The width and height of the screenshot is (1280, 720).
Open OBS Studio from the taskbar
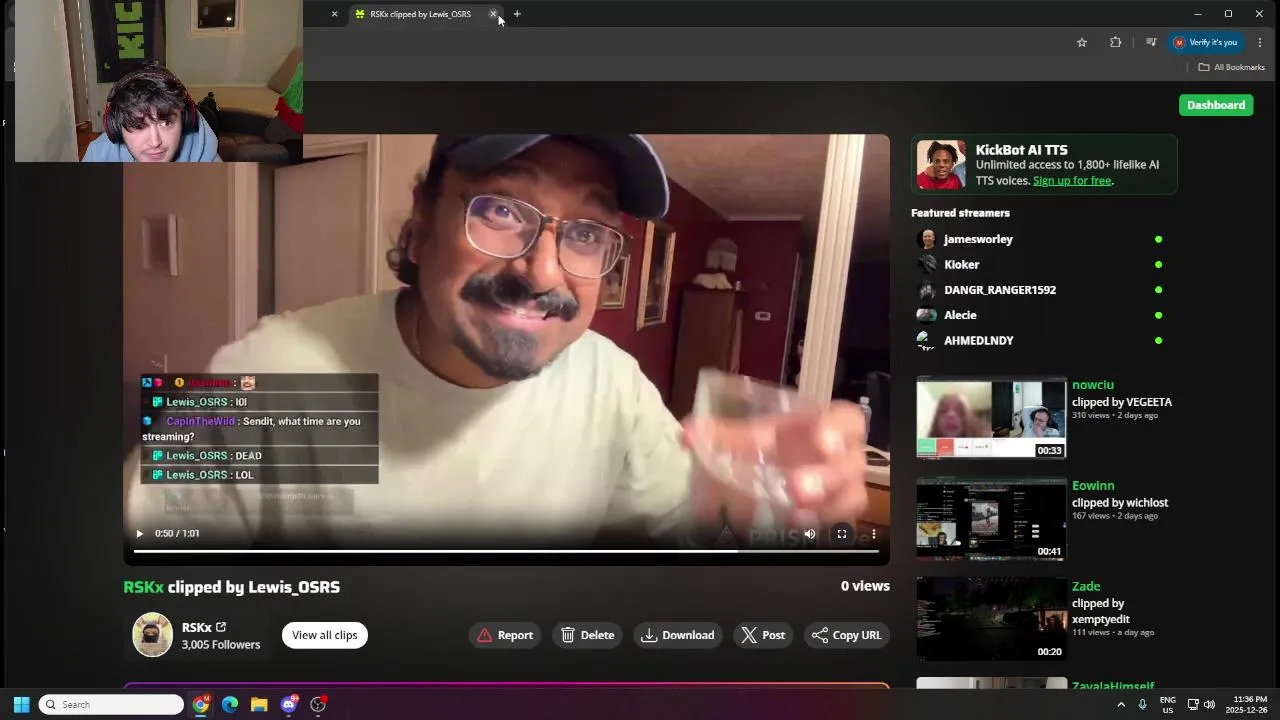[x=318, y=705]
